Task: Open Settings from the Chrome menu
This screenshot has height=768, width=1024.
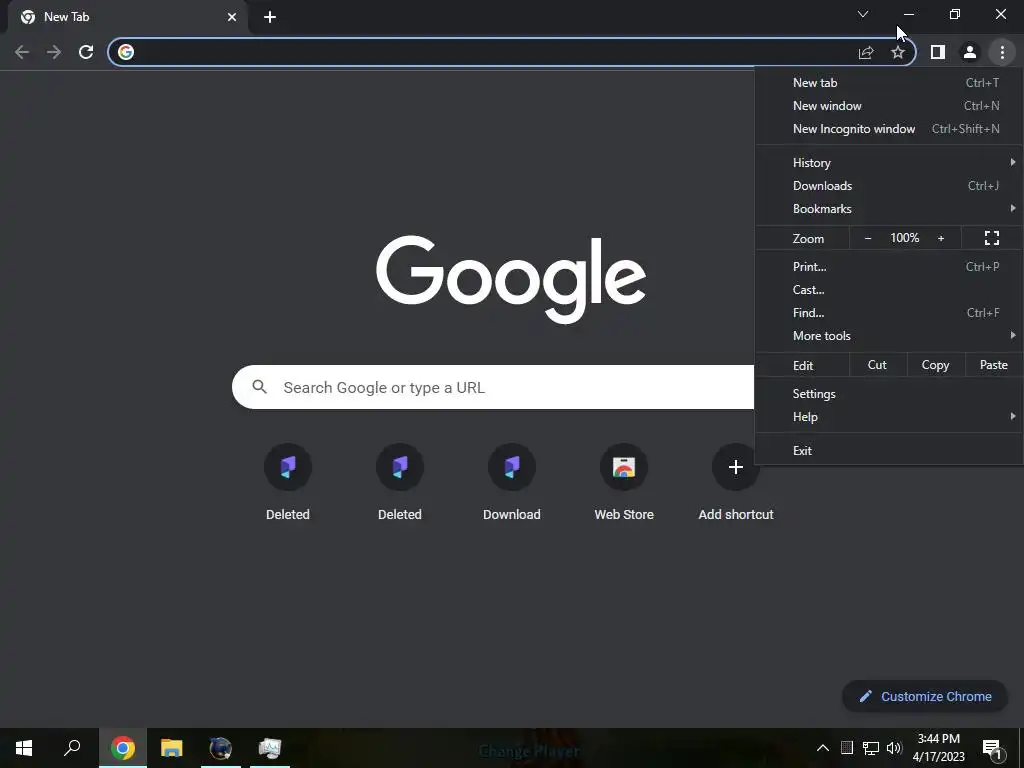Action: click(x=889, y=394)
